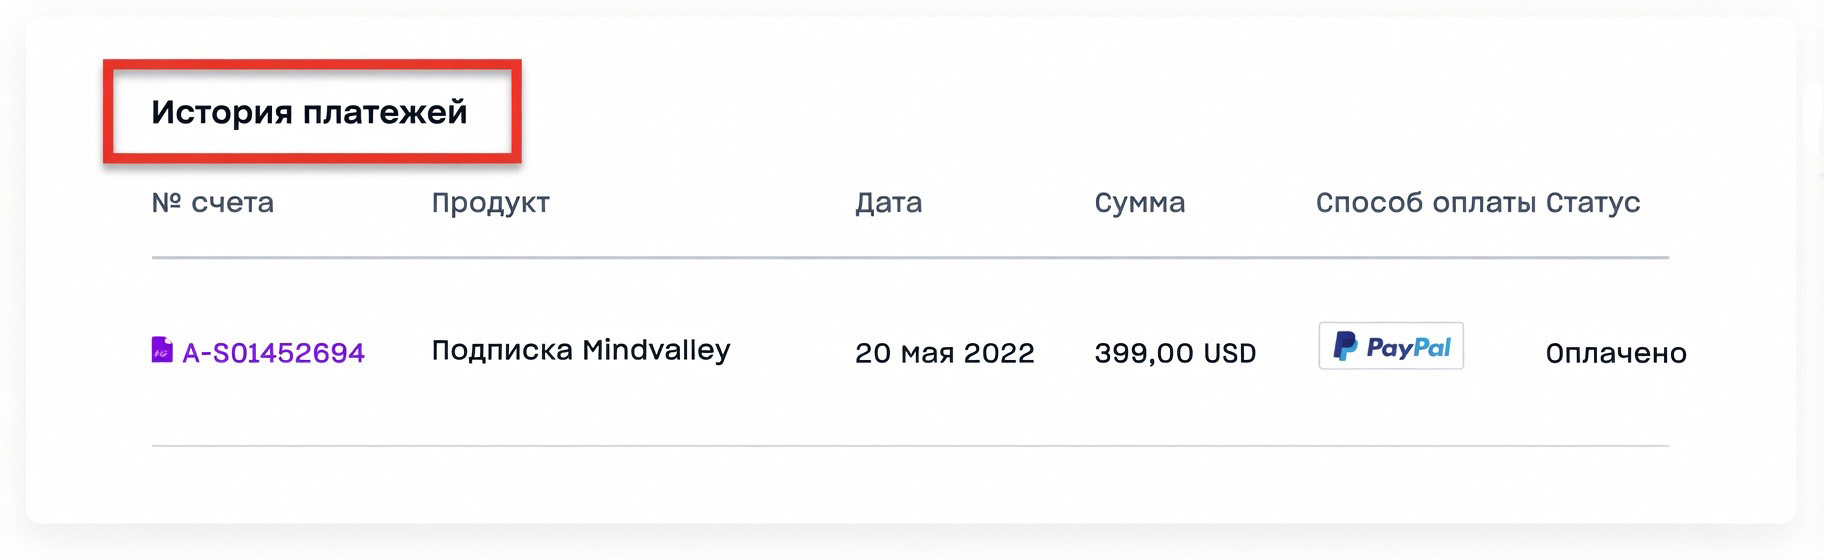The height and width of the screenshot is (560, 1824).
Task: Click the № счета column header
Action: click(212, 203)
